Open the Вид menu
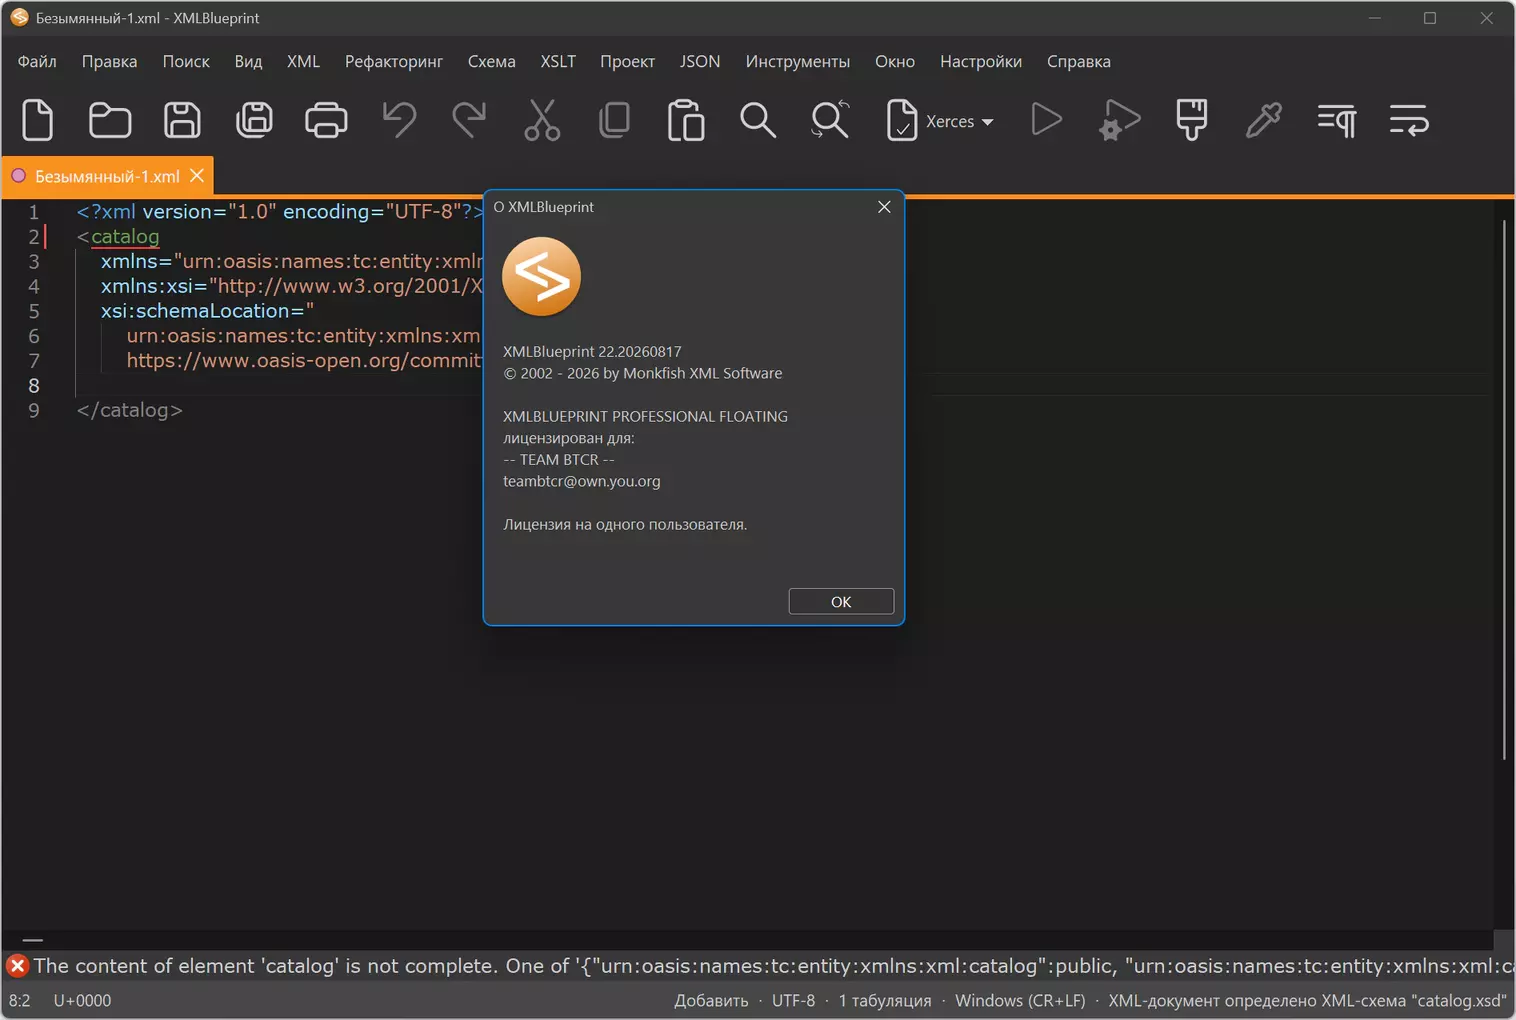Viewport: 1516px width, 1020px height. coord(248,62)
